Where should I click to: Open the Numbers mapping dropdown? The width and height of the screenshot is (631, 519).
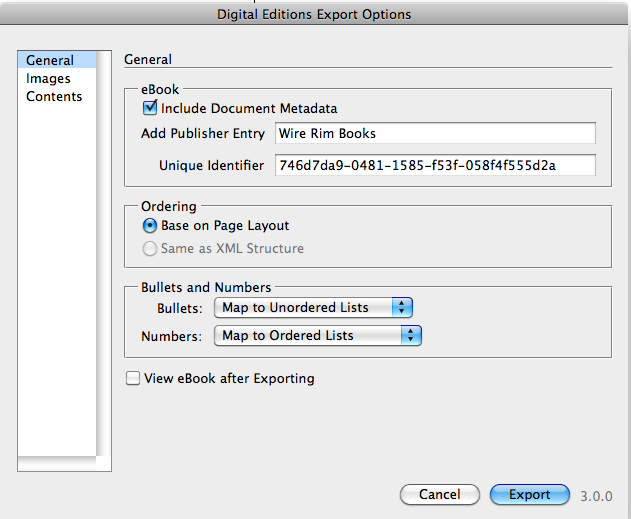tap(317, 336)
